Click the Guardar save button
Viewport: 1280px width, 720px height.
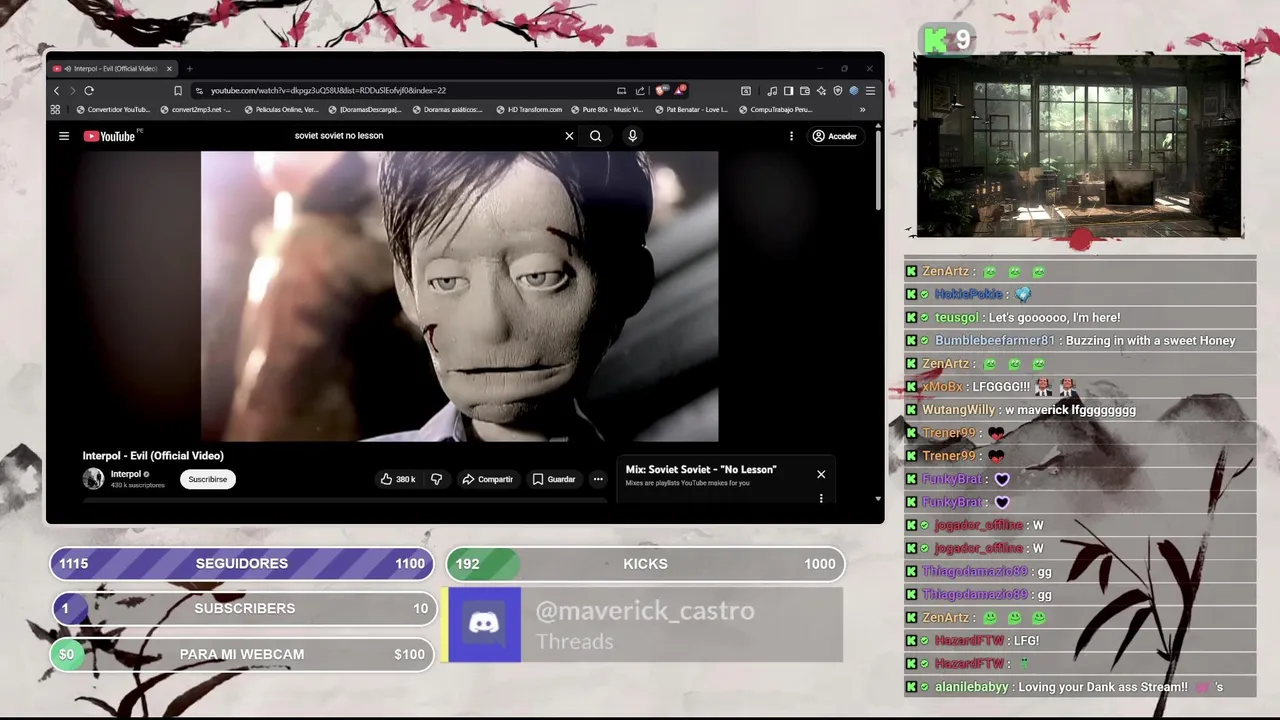[554, 479]
